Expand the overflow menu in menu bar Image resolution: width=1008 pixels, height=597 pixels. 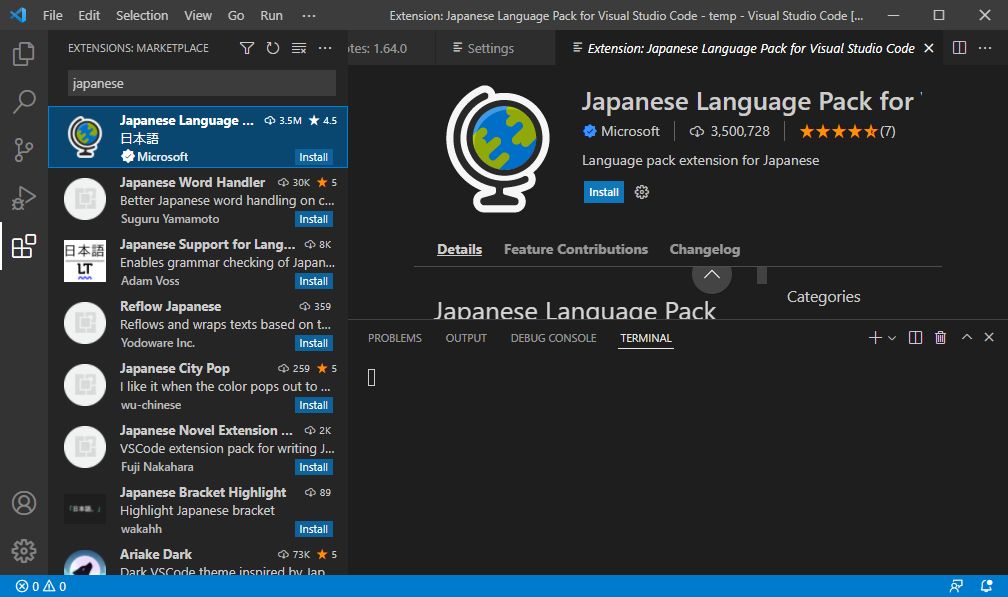click(x=309, y=15)
